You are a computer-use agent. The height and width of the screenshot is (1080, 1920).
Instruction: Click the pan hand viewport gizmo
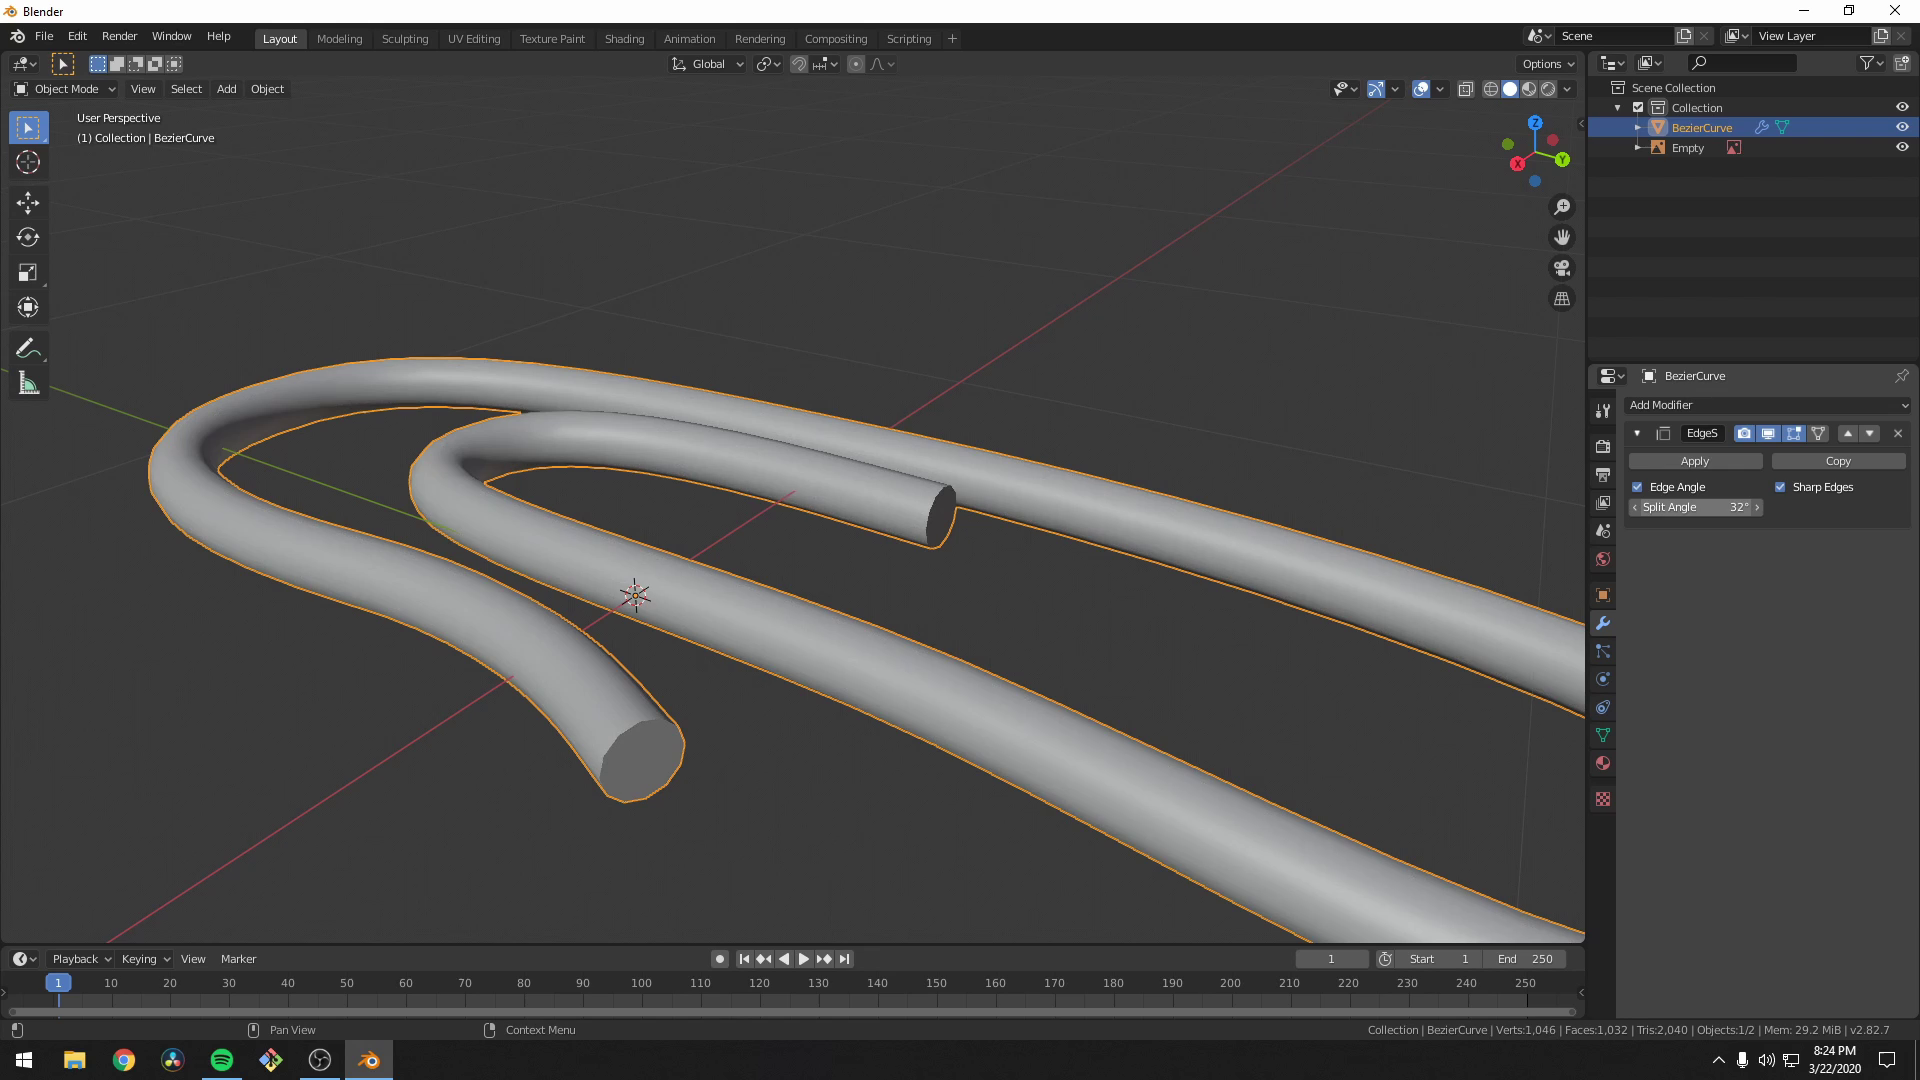pos(1562,238)
